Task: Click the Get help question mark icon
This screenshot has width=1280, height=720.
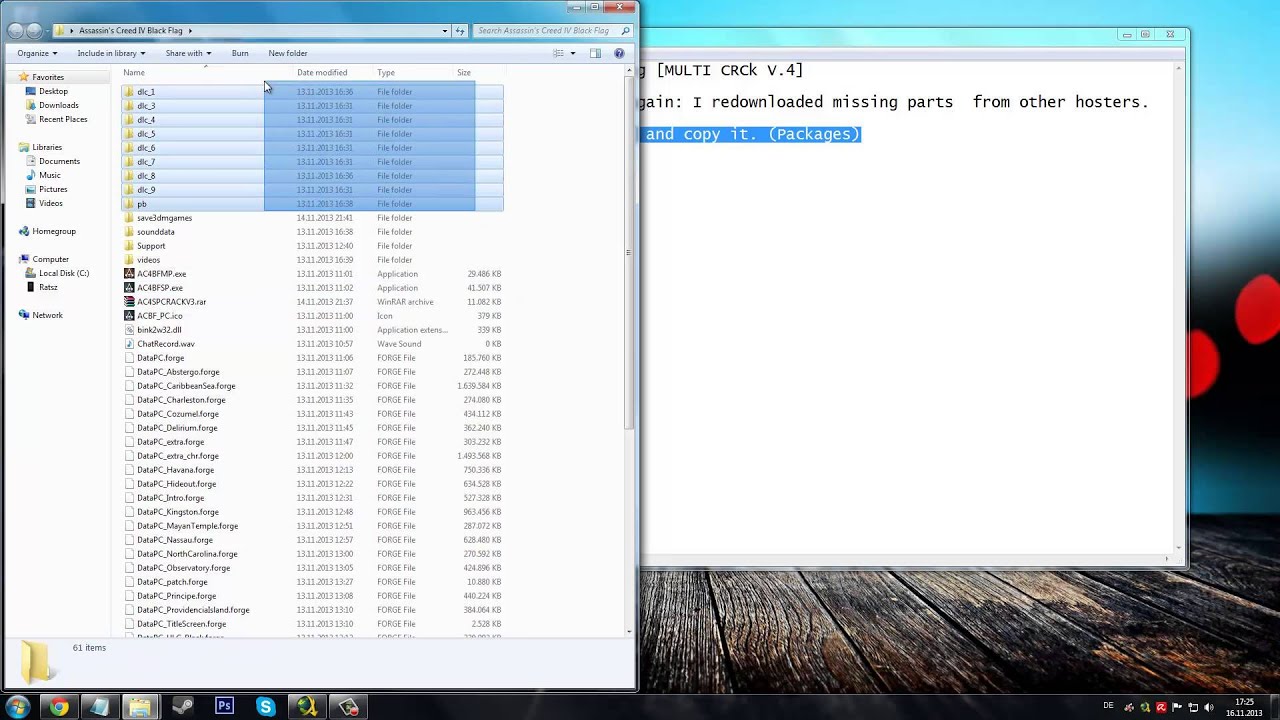Action: click(x=619, y=53)
